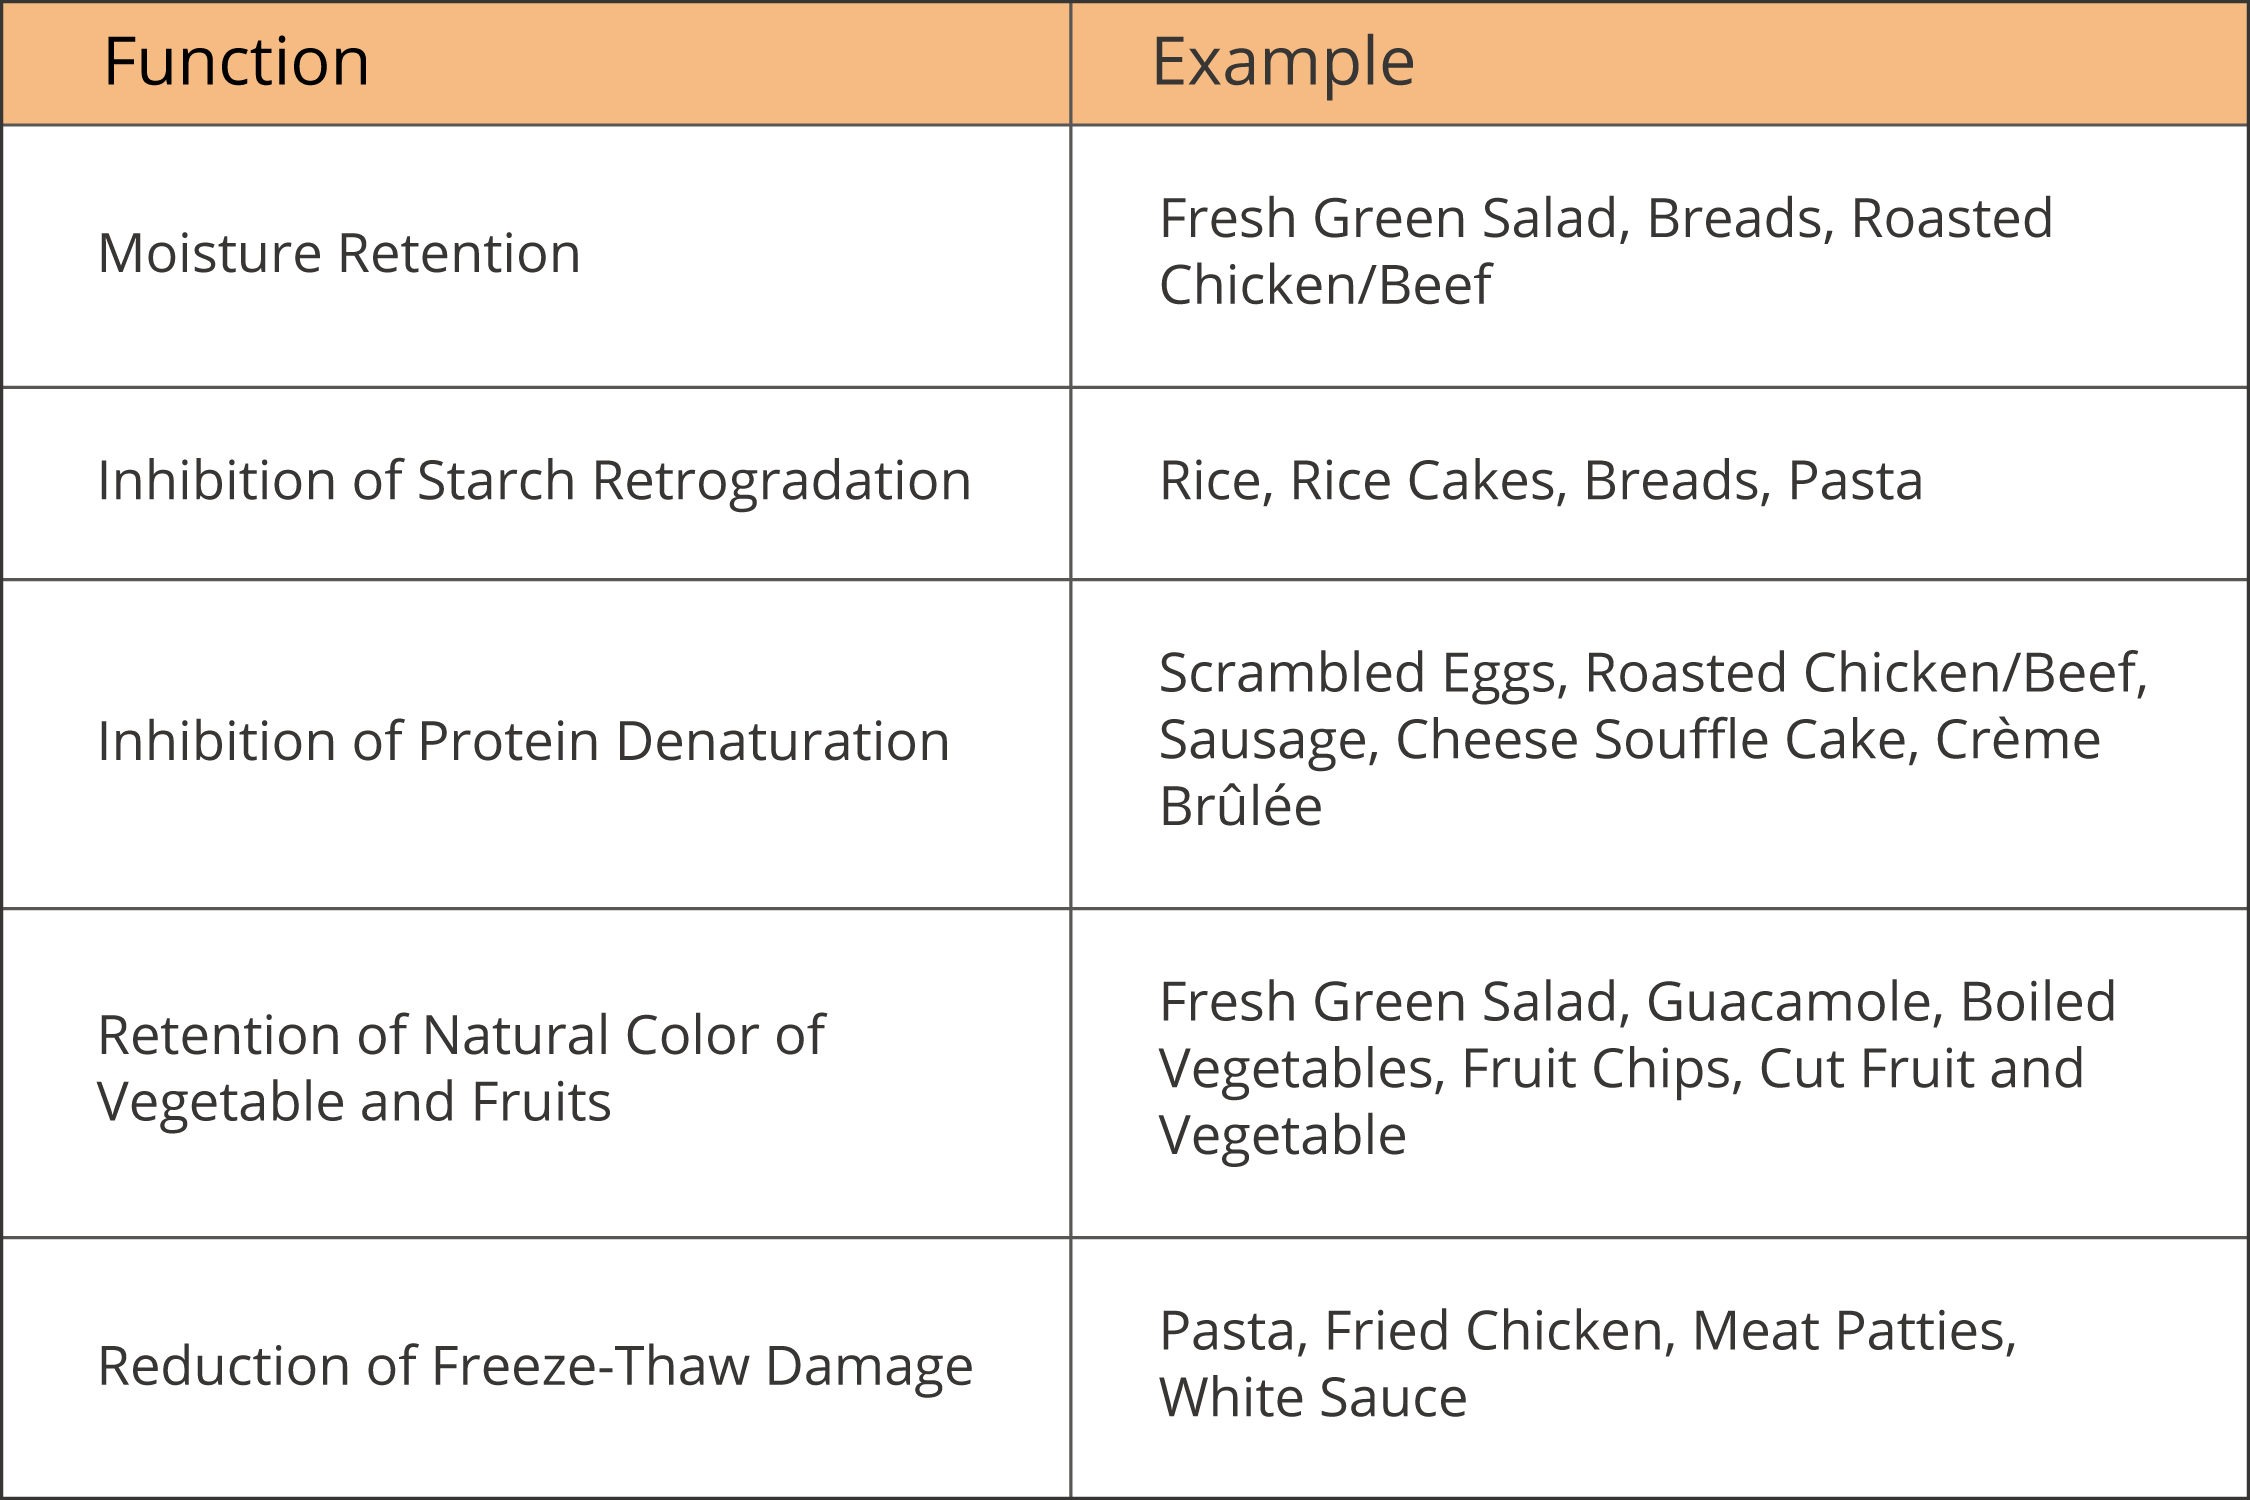The width and height of the screenshot is (2250, 1500).
Task: Click the Scrambled Eggs example cell
Action: pyautogui.click(x=1659, y=744)
